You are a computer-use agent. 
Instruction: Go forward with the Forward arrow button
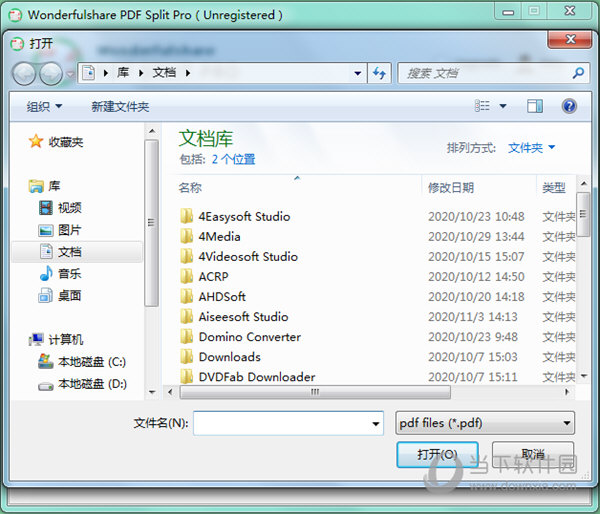point(51,73)
